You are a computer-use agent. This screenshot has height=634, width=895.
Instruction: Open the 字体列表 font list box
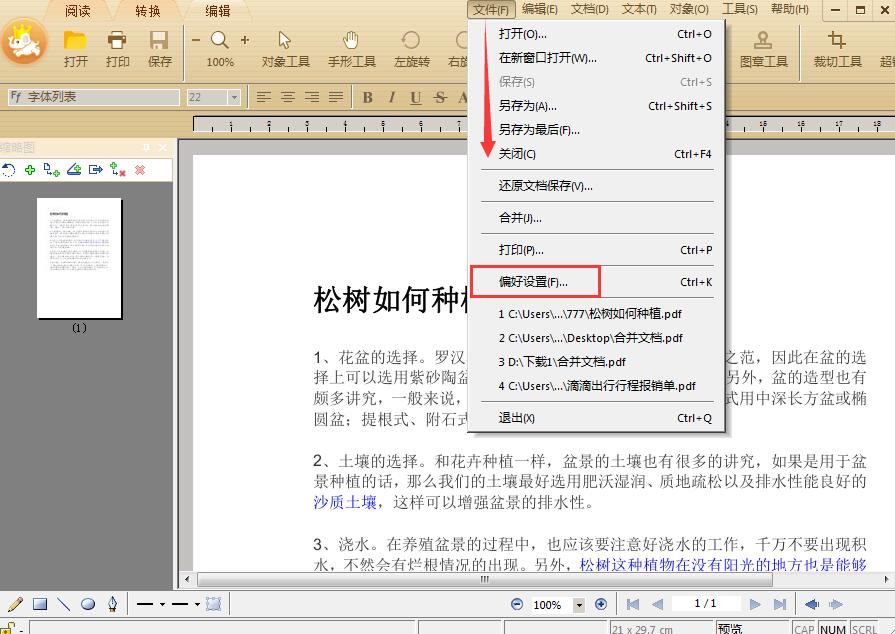[94, 97]
